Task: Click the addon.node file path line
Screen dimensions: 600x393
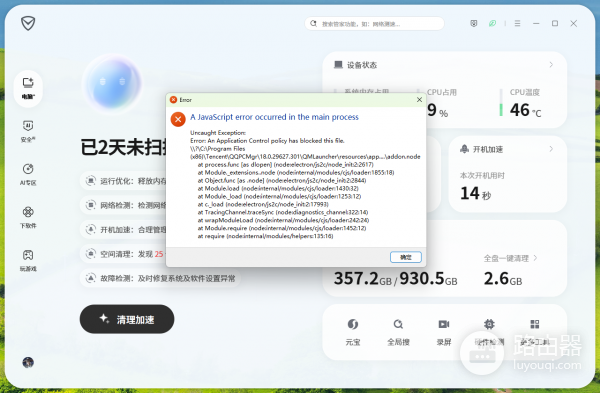Action: [305, 157]
